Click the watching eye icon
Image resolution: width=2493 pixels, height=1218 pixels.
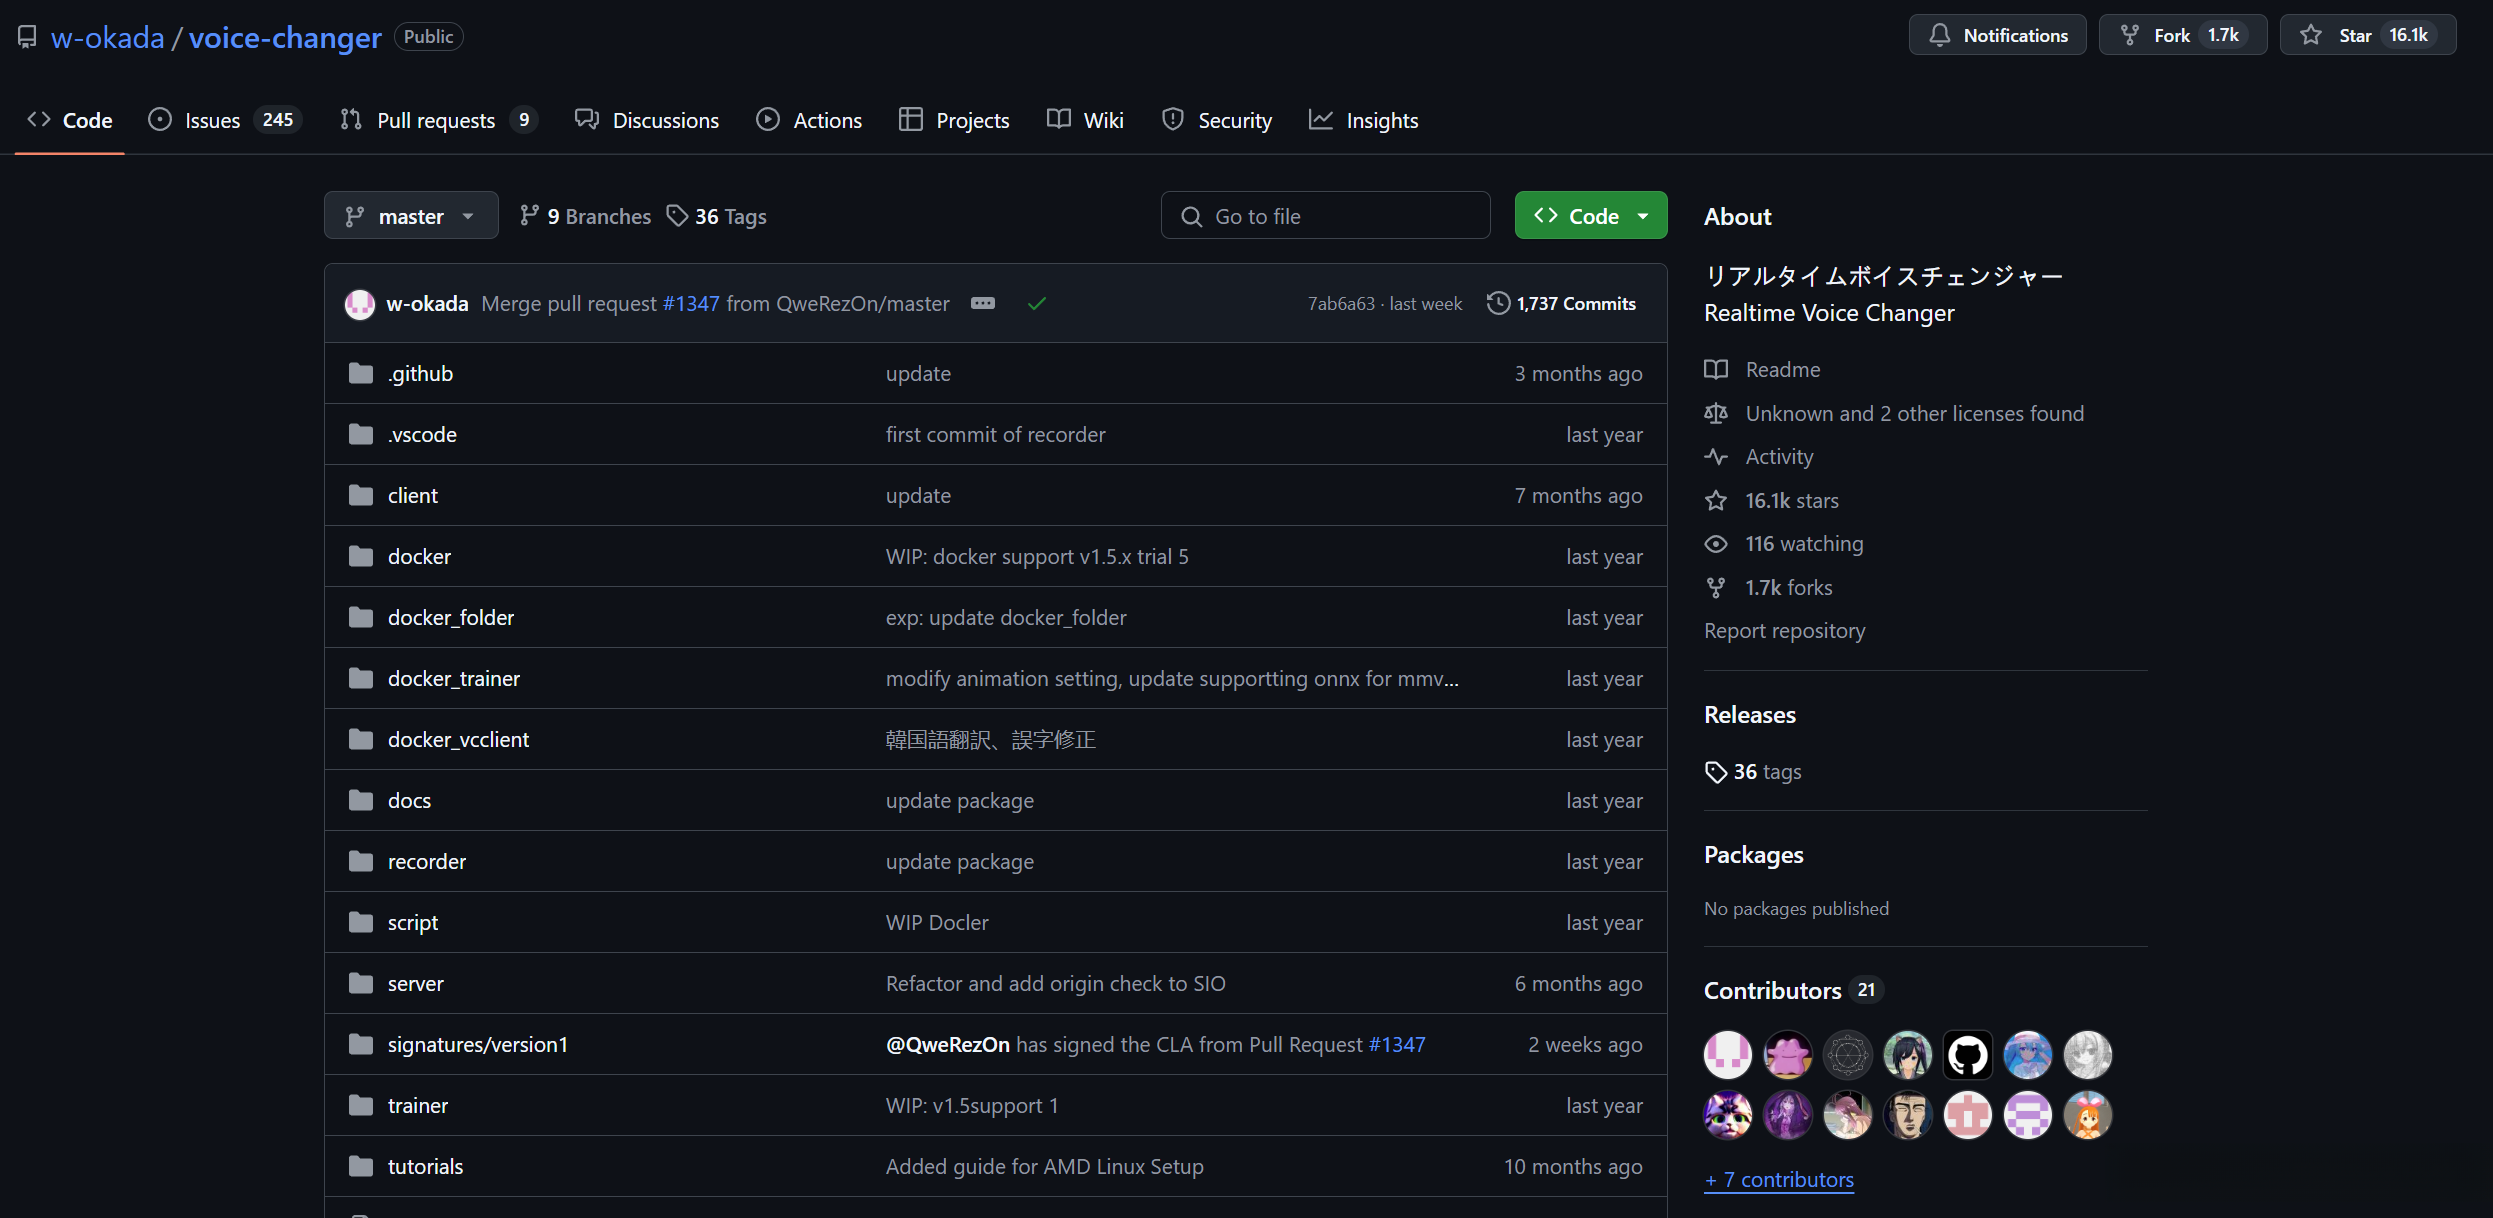(x=1716, y=543)
